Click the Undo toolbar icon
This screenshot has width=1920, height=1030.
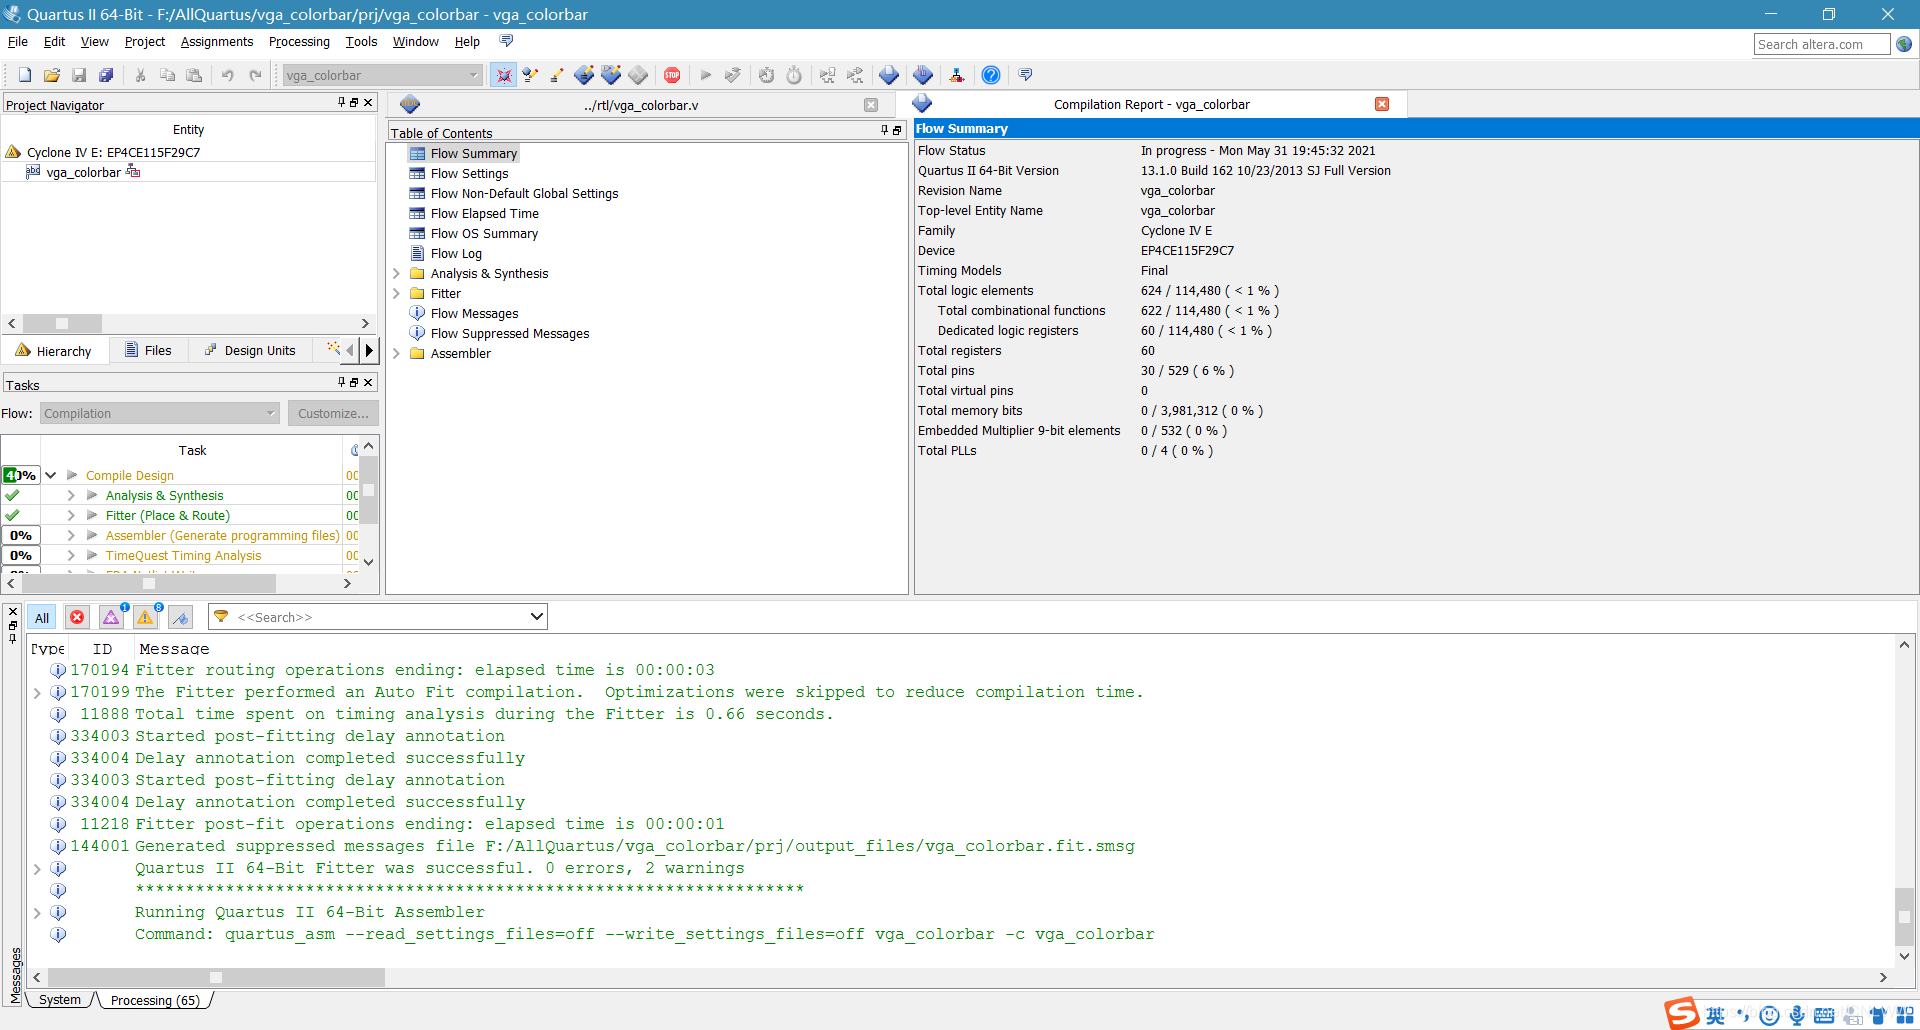pos(228,75)
